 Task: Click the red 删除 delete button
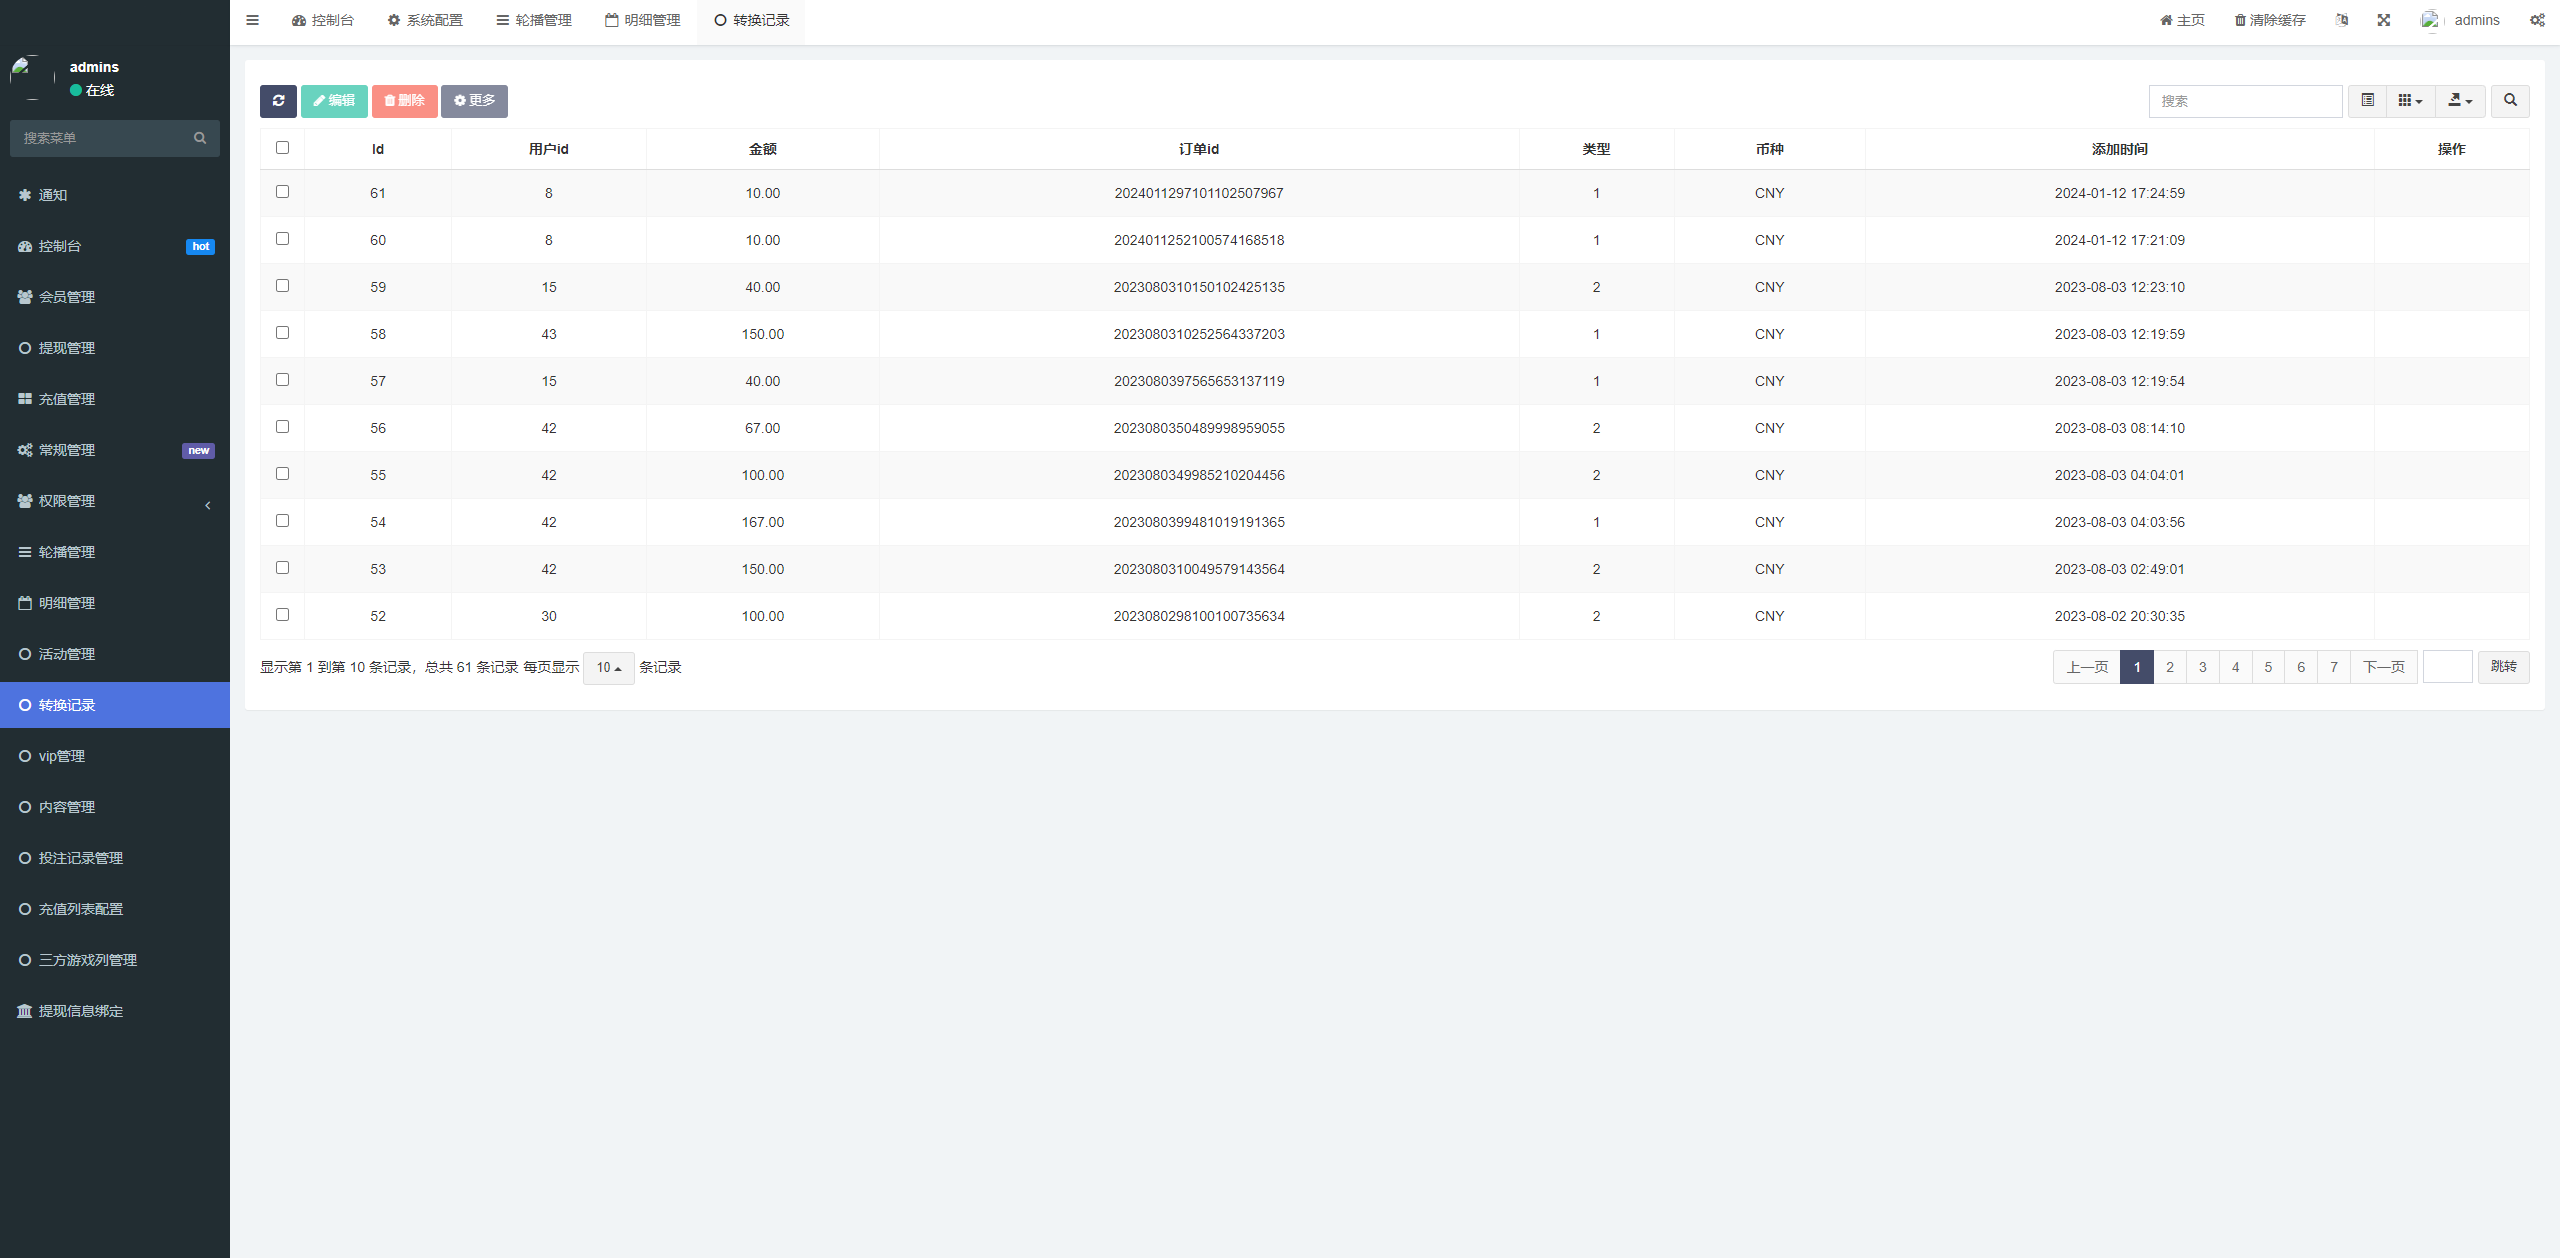coord(405,101)
